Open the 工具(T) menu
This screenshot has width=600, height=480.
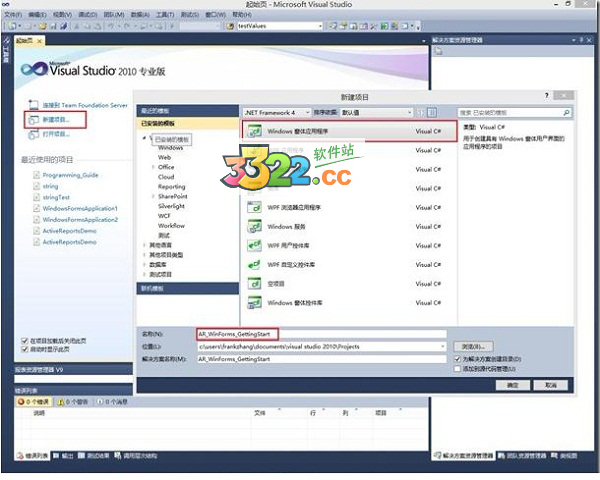(x=165, y=15)
